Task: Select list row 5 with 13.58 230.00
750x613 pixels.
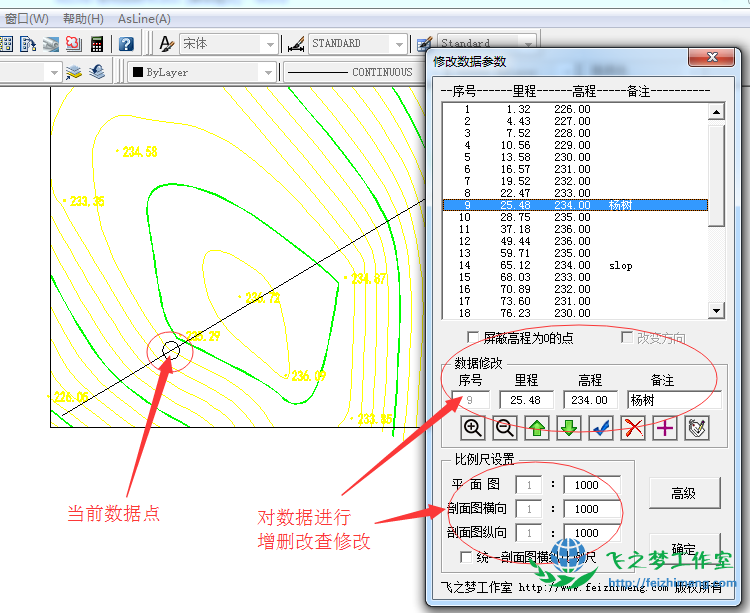Action: point(575,157)
